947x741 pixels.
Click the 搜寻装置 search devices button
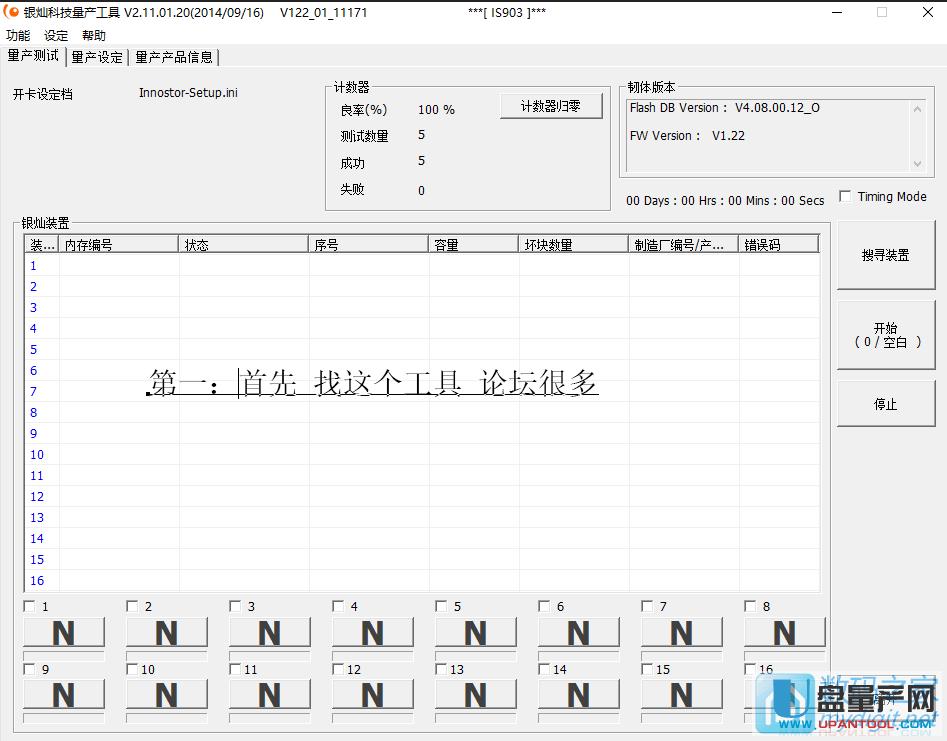pyautogui.click(x=885, y=255)
